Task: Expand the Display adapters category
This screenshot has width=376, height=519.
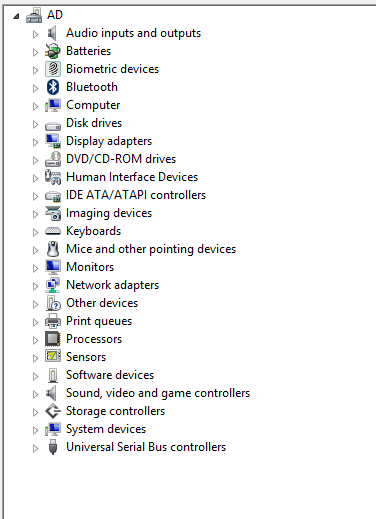Action: tap(35, 142)
